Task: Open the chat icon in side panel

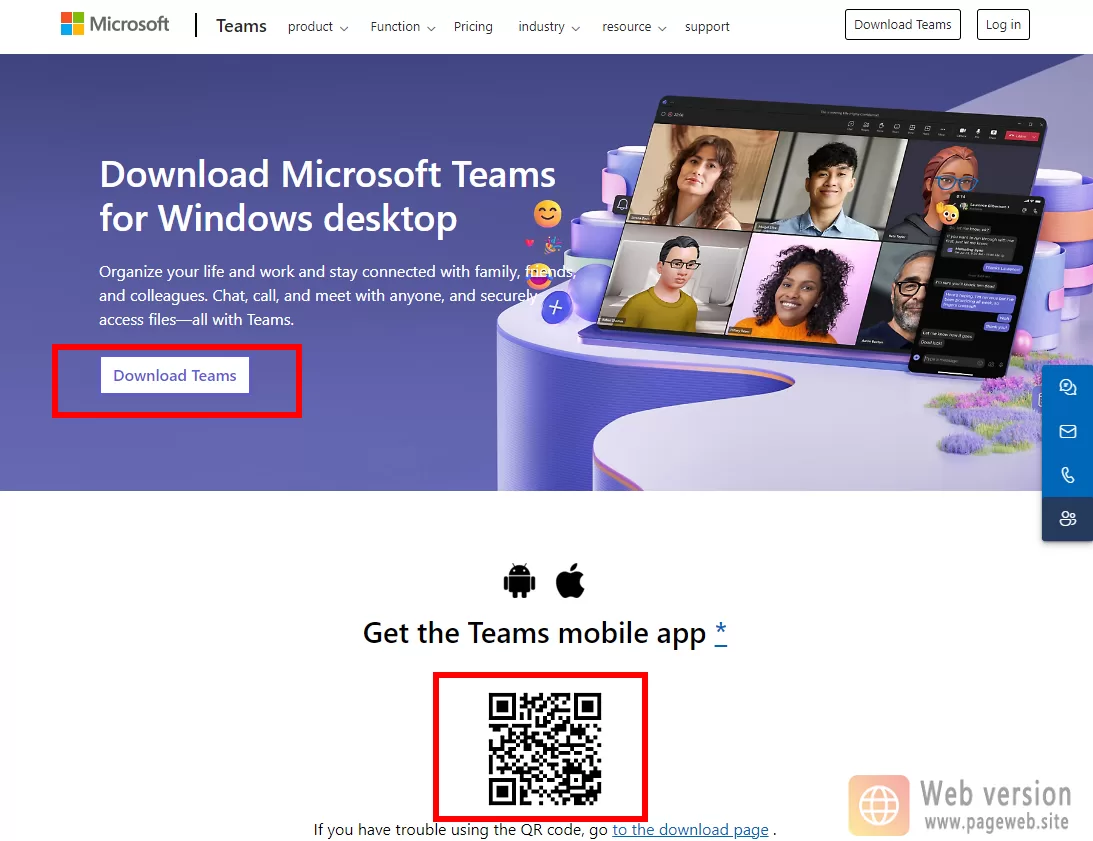Action: tap(1067, 387)
